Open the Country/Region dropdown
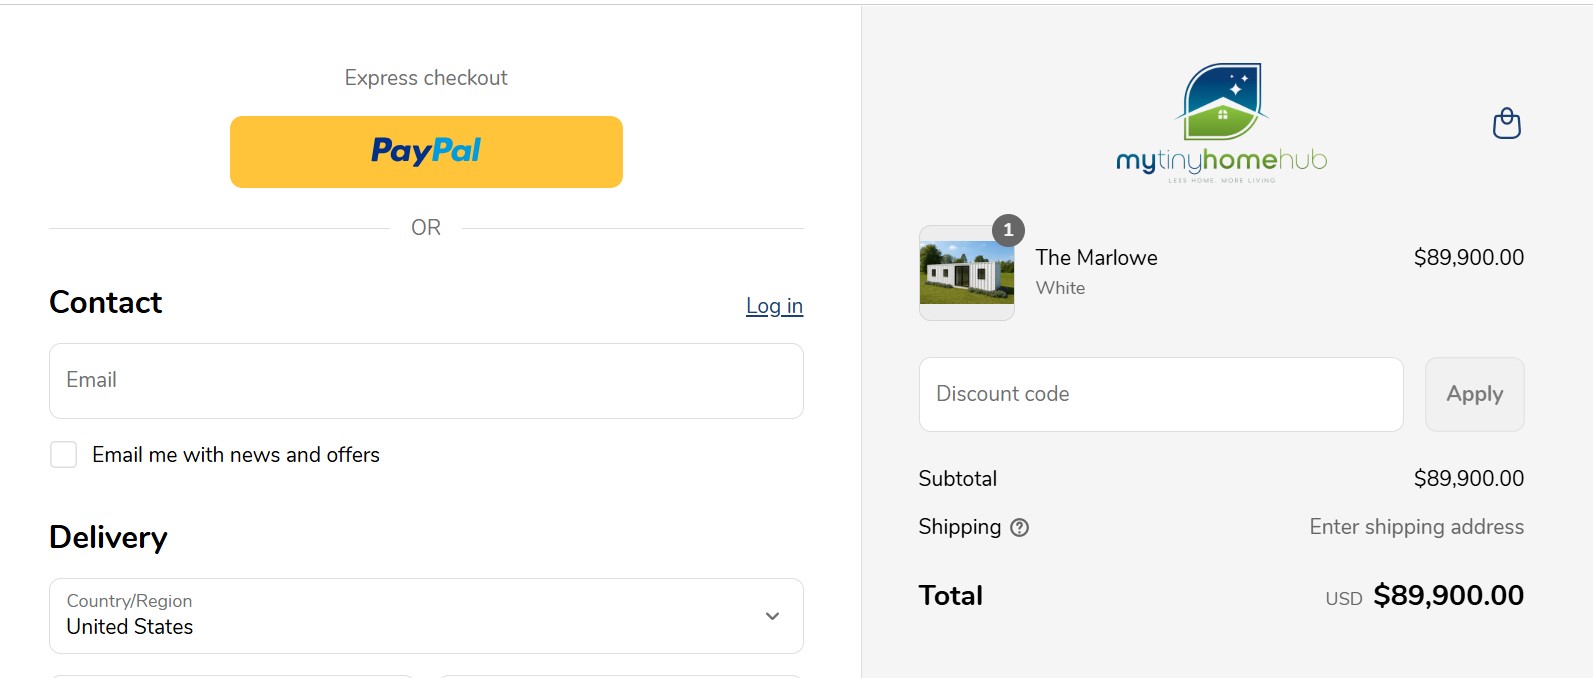This screenshot has height=678, width=1593. click(x=426, y=616)
